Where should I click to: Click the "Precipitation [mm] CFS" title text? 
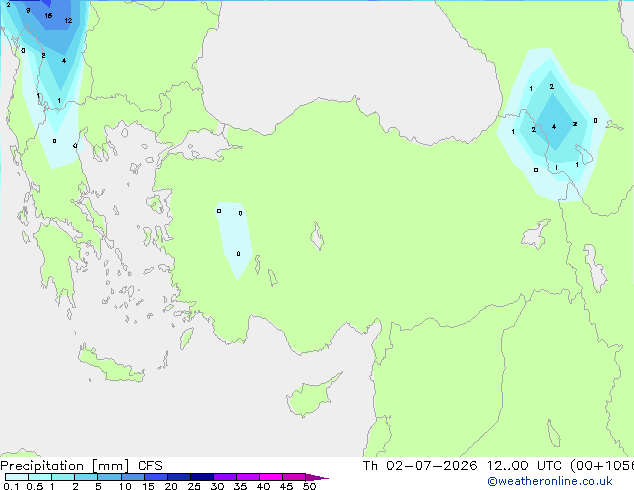click(81, 466)
